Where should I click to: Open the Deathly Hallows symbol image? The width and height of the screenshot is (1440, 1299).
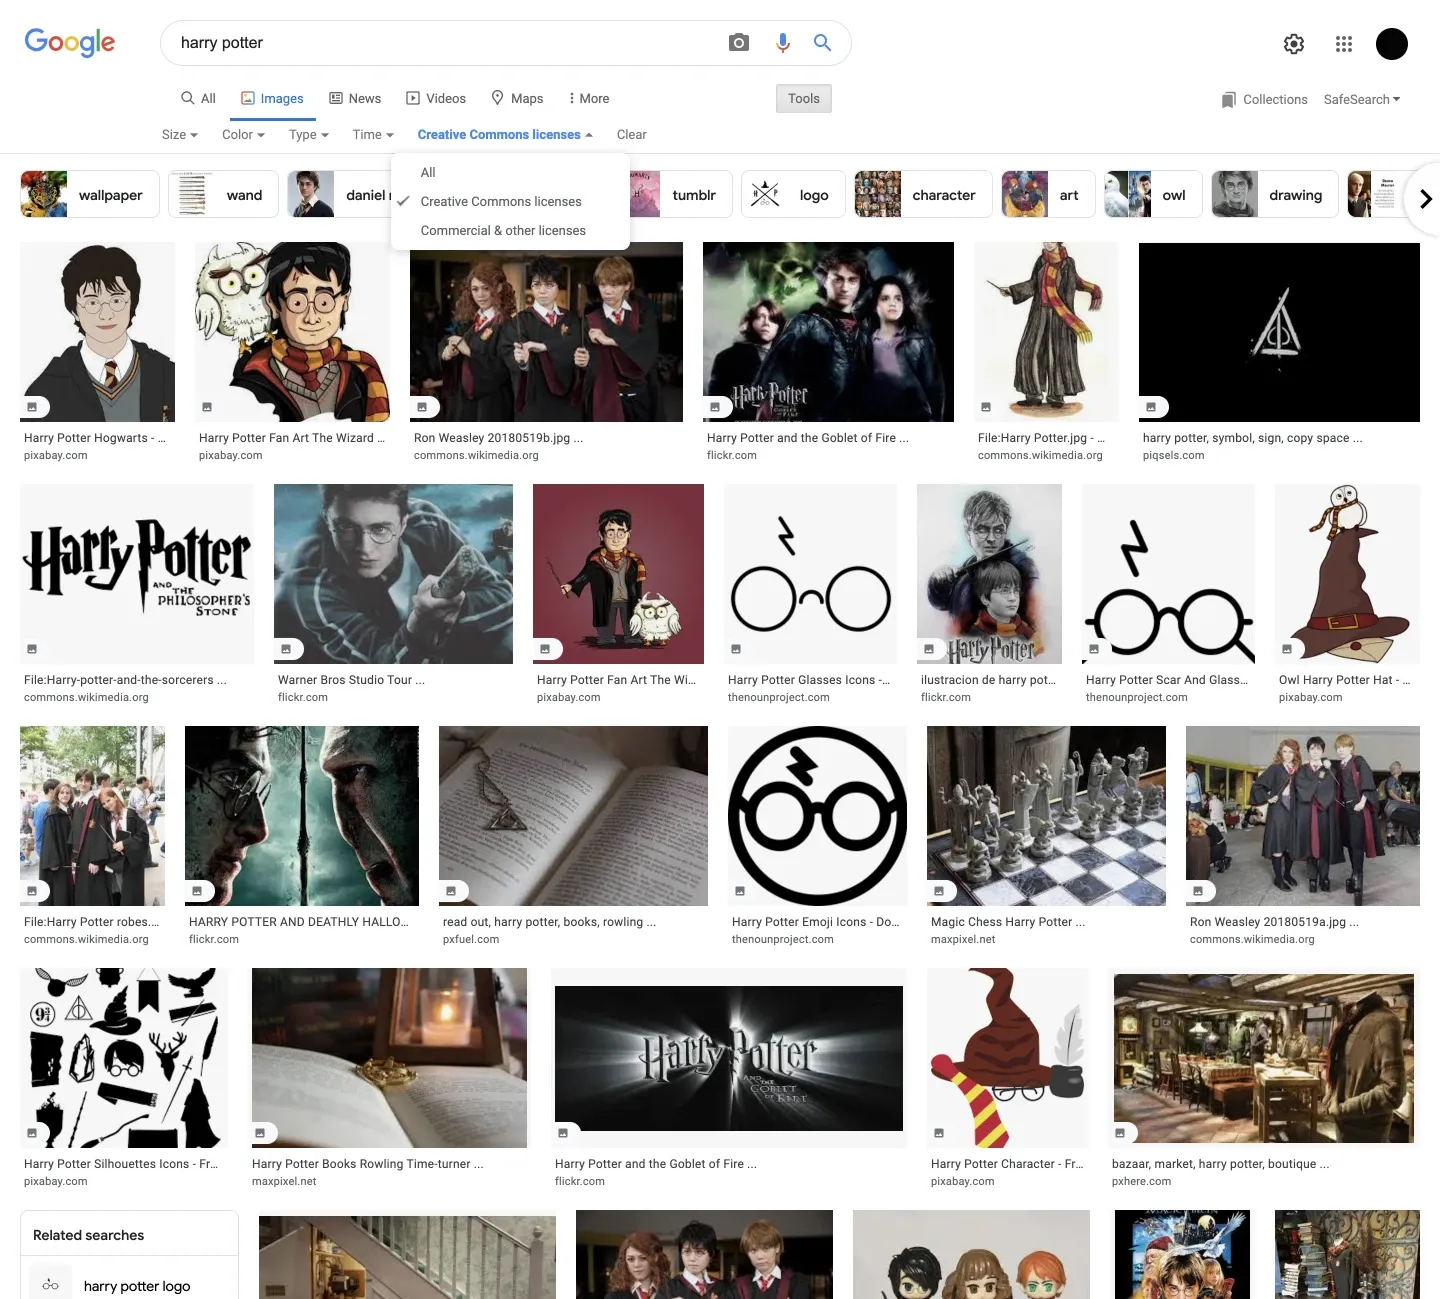[x=1279, y=331]
